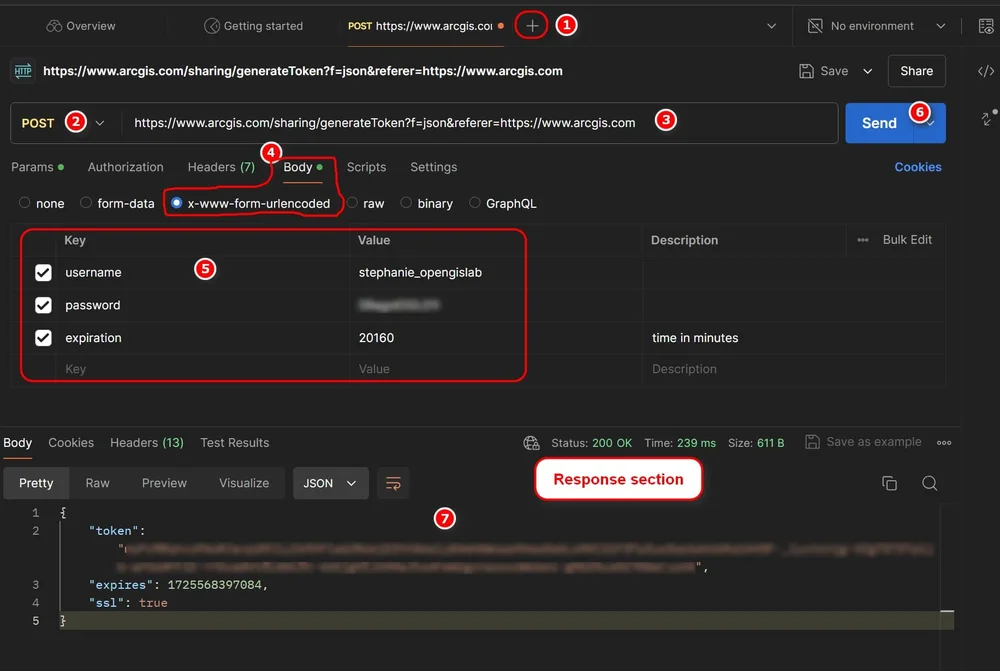Open response more options ellipsis
1000x671 pixels.
[944, 443]
